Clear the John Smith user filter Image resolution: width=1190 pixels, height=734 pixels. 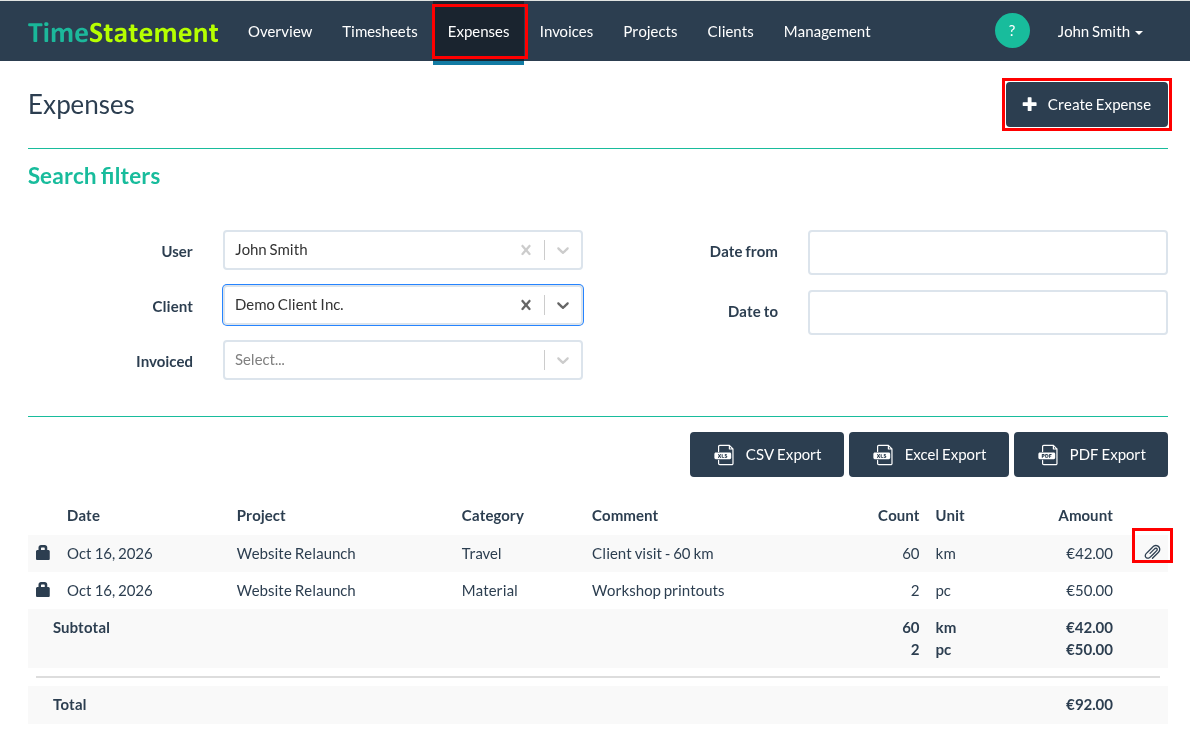pos(526,250)
